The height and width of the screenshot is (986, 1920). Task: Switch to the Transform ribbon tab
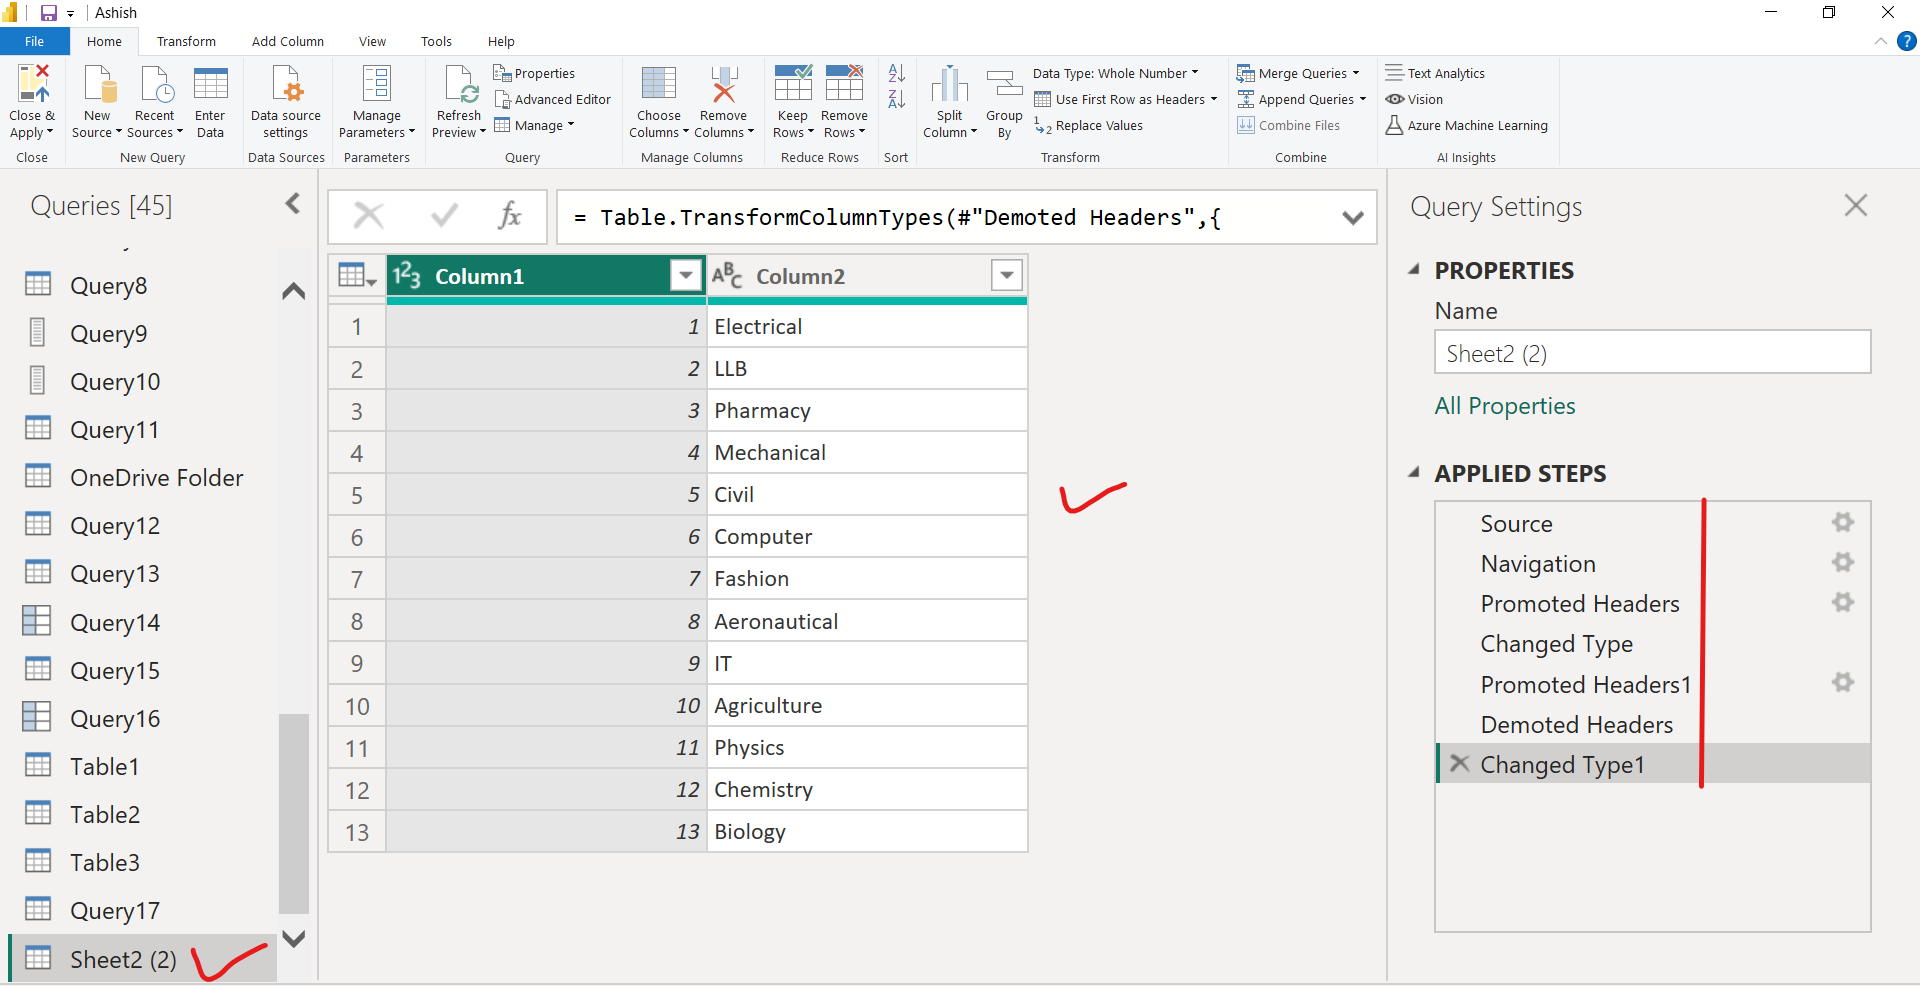[x=186, y=41]
